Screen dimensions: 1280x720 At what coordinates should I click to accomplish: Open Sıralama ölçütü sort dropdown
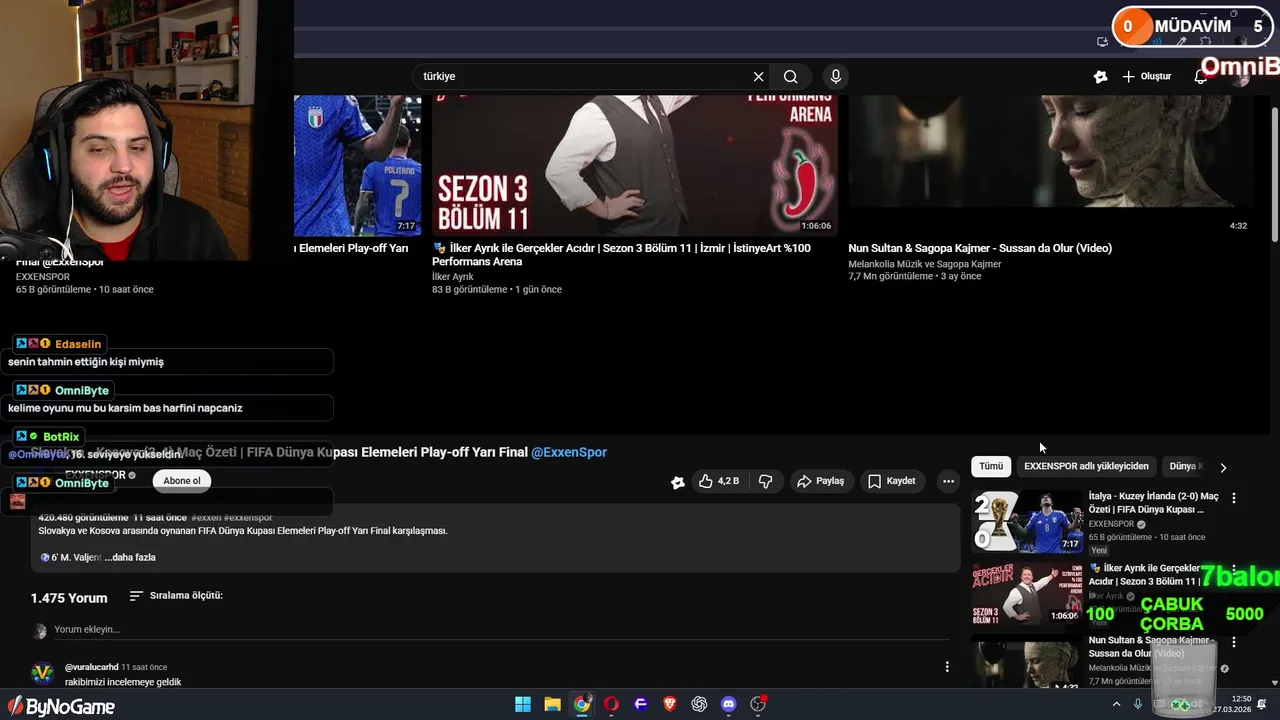[x=176, y=596]
